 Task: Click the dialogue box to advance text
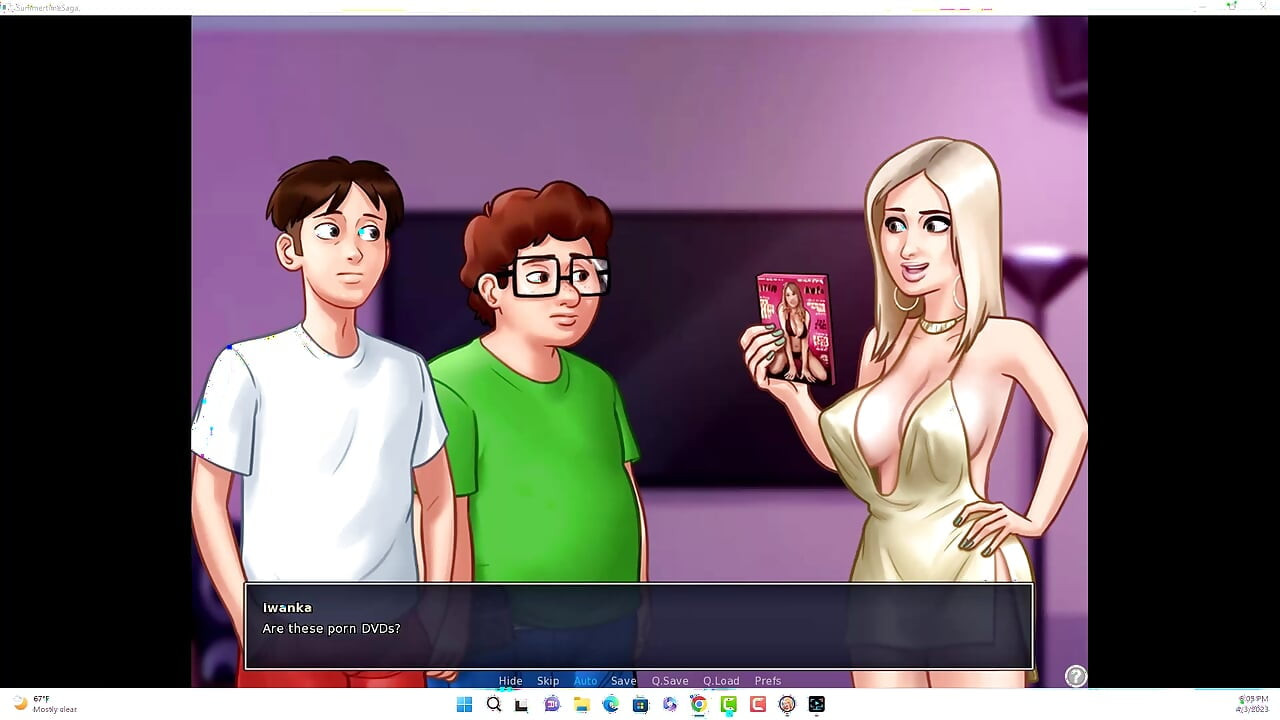pos(639,626)
